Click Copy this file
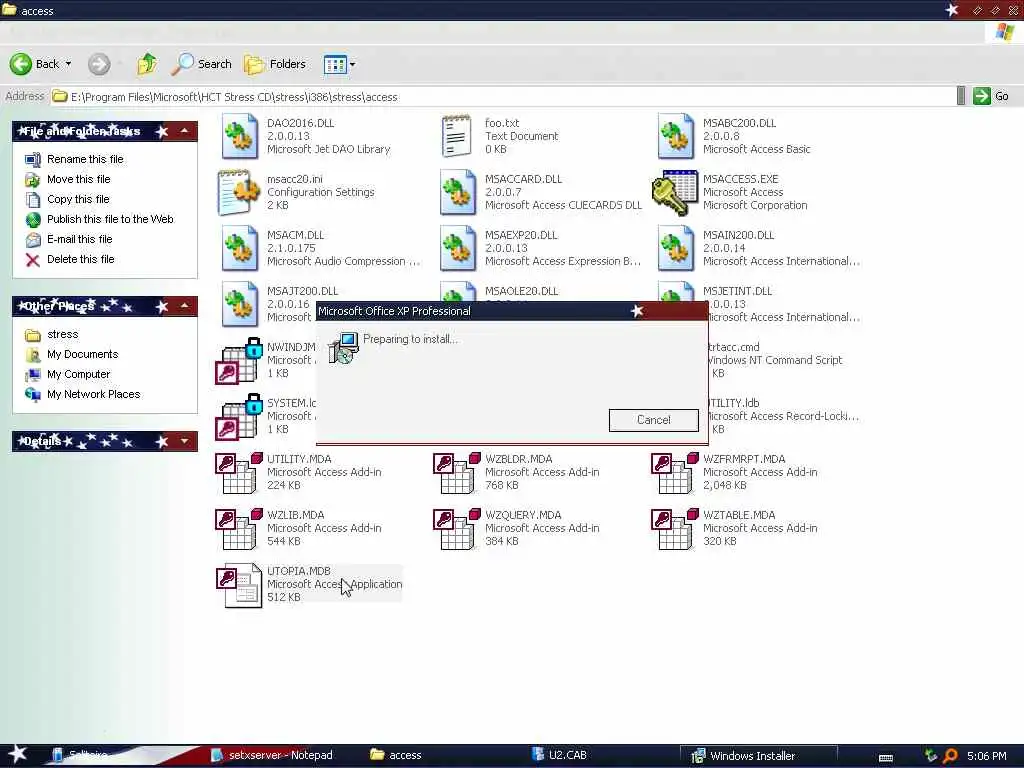The image size is (1024, 768). [x=78, y=199]
